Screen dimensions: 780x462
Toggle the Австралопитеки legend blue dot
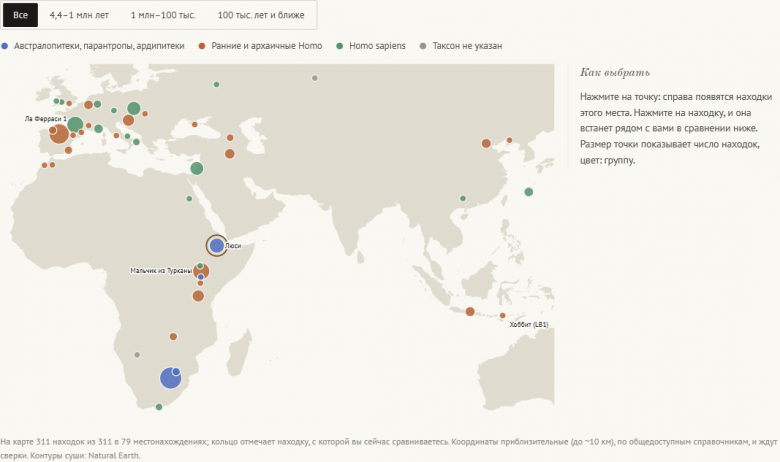coord(5,46)
